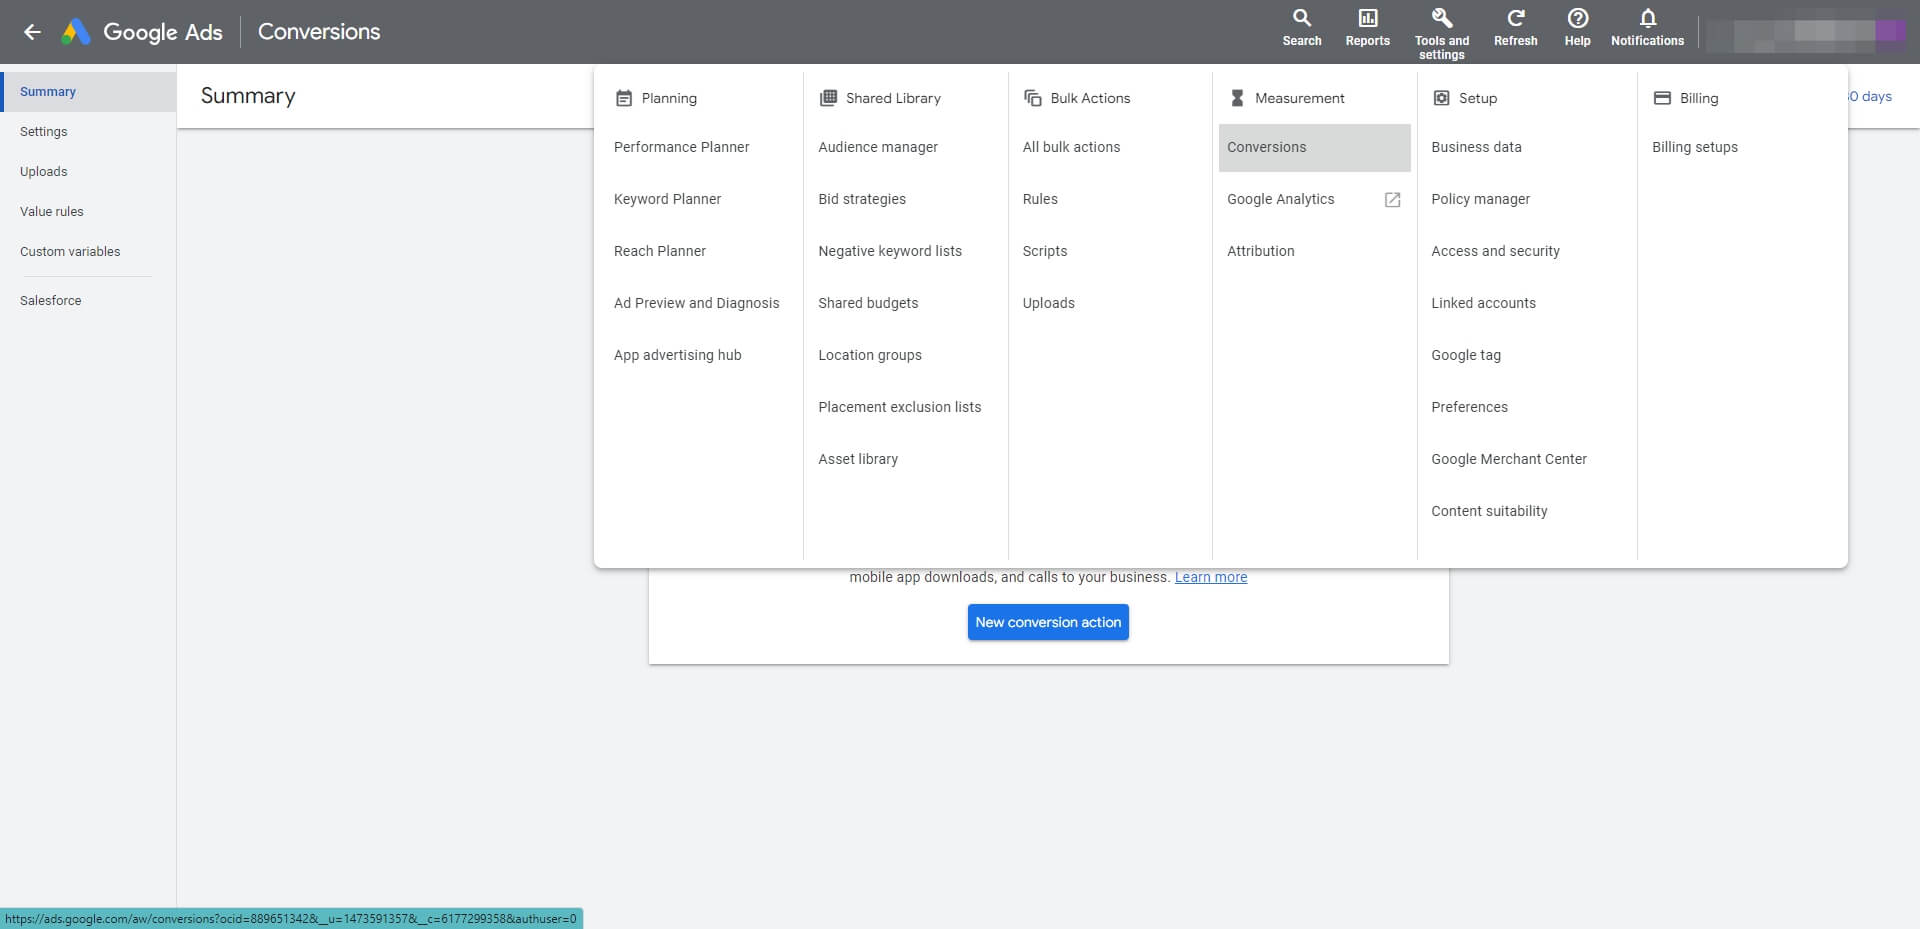Open the Notifications bell icon
The height and width of the screenshot is (929, 1920).
(x=1647, y=18)
